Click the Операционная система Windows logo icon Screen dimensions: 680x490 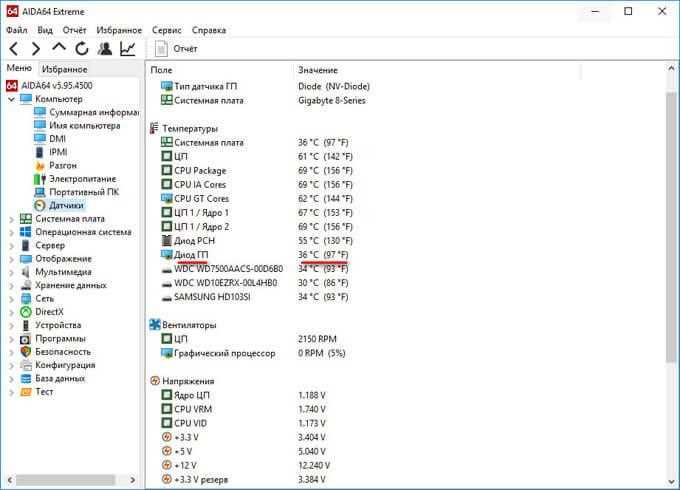pos(26,232)
